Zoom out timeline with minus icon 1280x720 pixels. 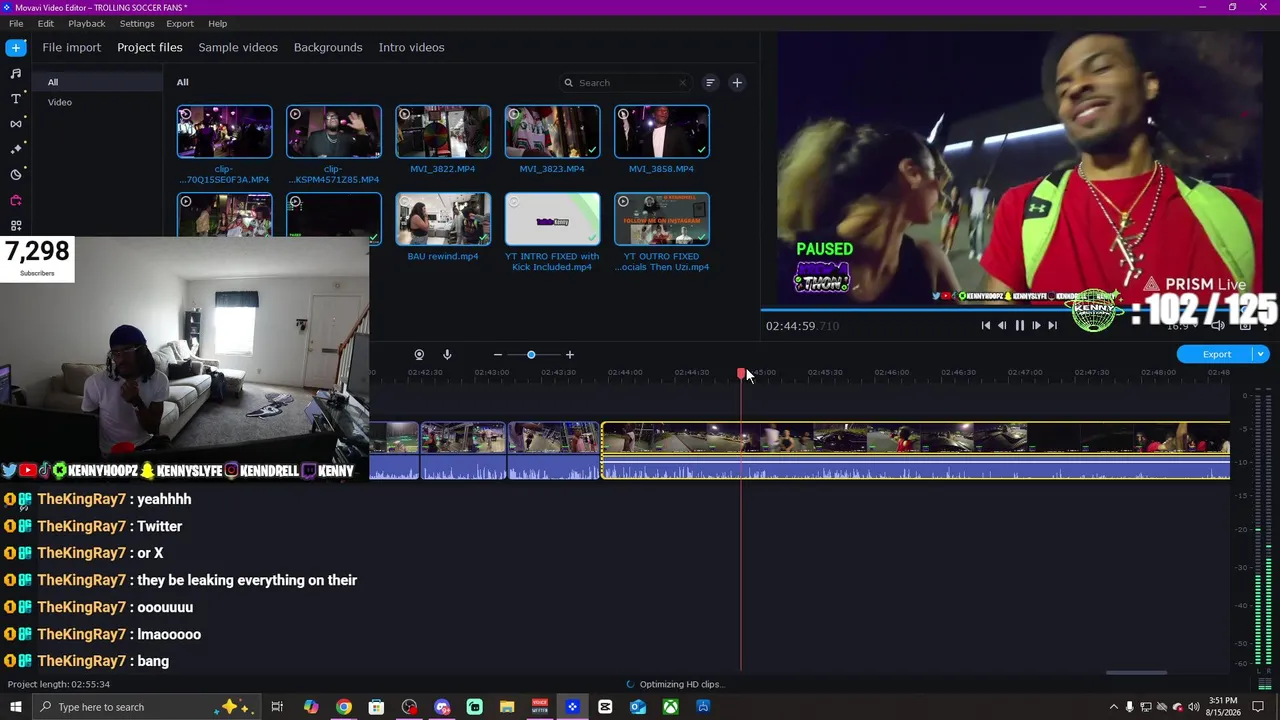click(x=498, y=354)
